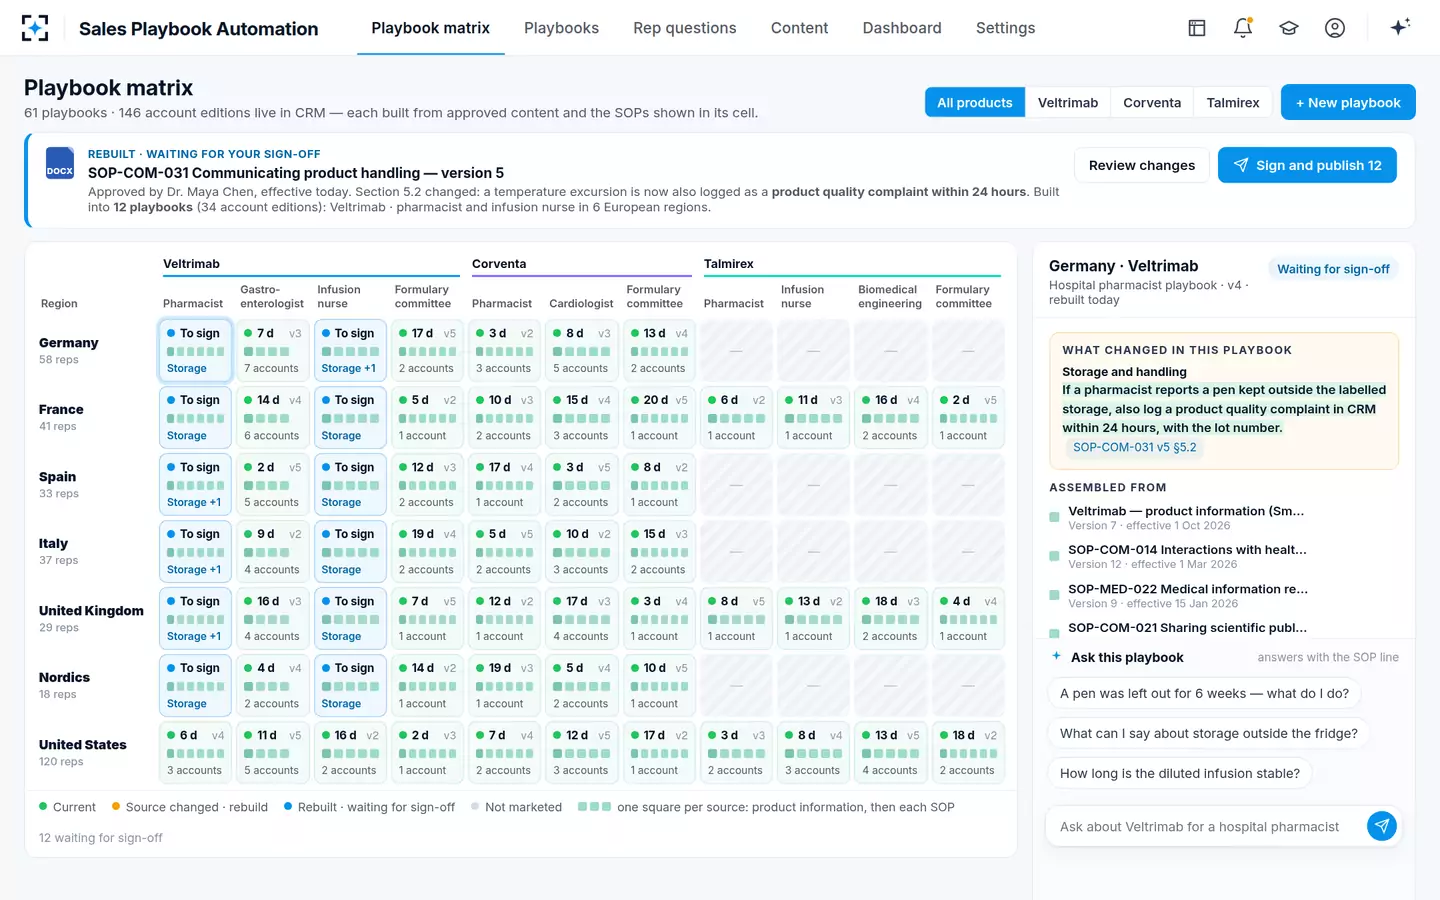Image resolution: width=1440 pixels, height=900 pixels.
Task: Click the Ask this playbook sparkle icon
Action: 1057,656
